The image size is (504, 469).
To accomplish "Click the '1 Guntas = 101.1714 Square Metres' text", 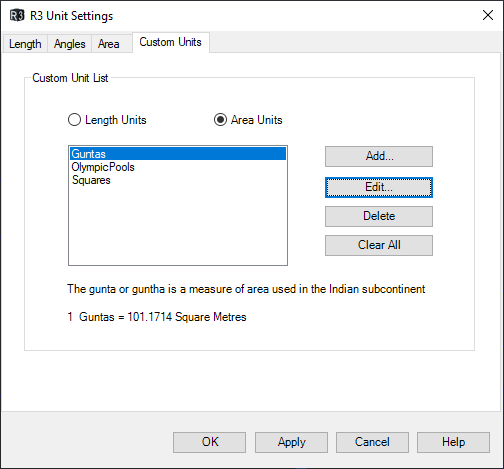I will coord(157,317).
